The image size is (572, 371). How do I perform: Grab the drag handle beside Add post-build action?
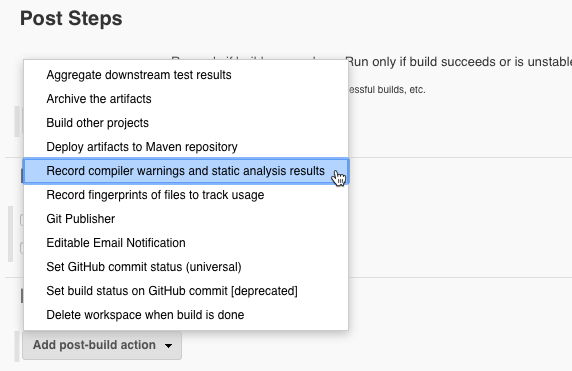16,346
